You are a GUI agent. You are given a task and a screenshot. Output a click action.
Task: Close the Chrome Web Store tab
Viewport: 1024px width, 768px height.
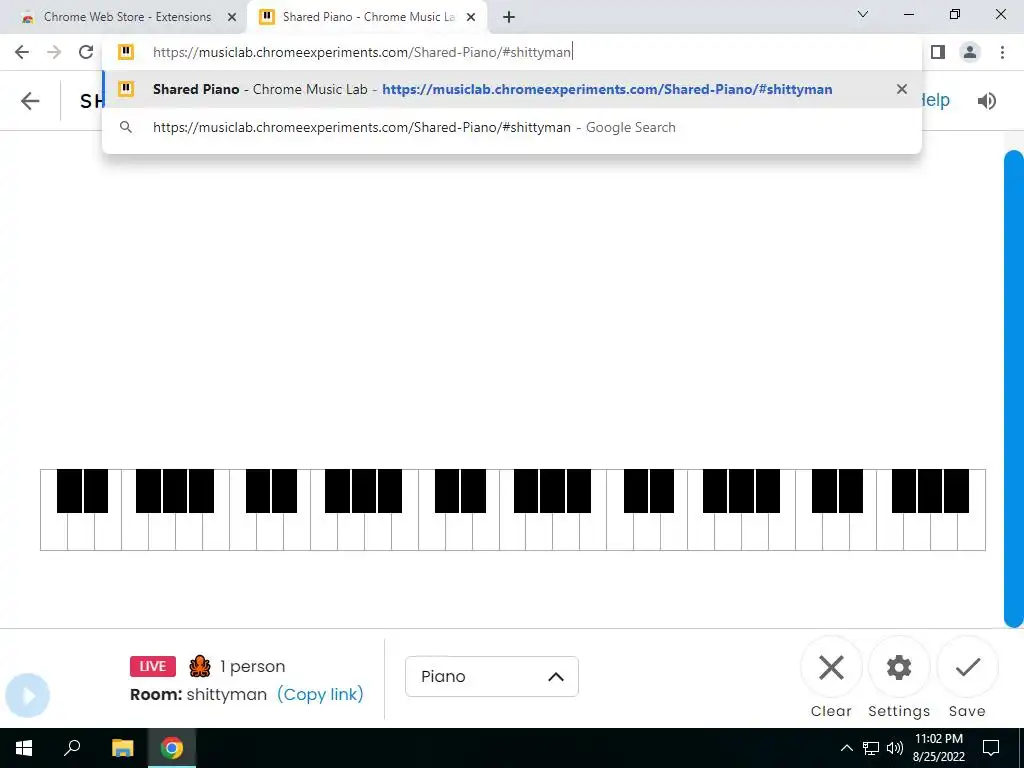(232, 17)
